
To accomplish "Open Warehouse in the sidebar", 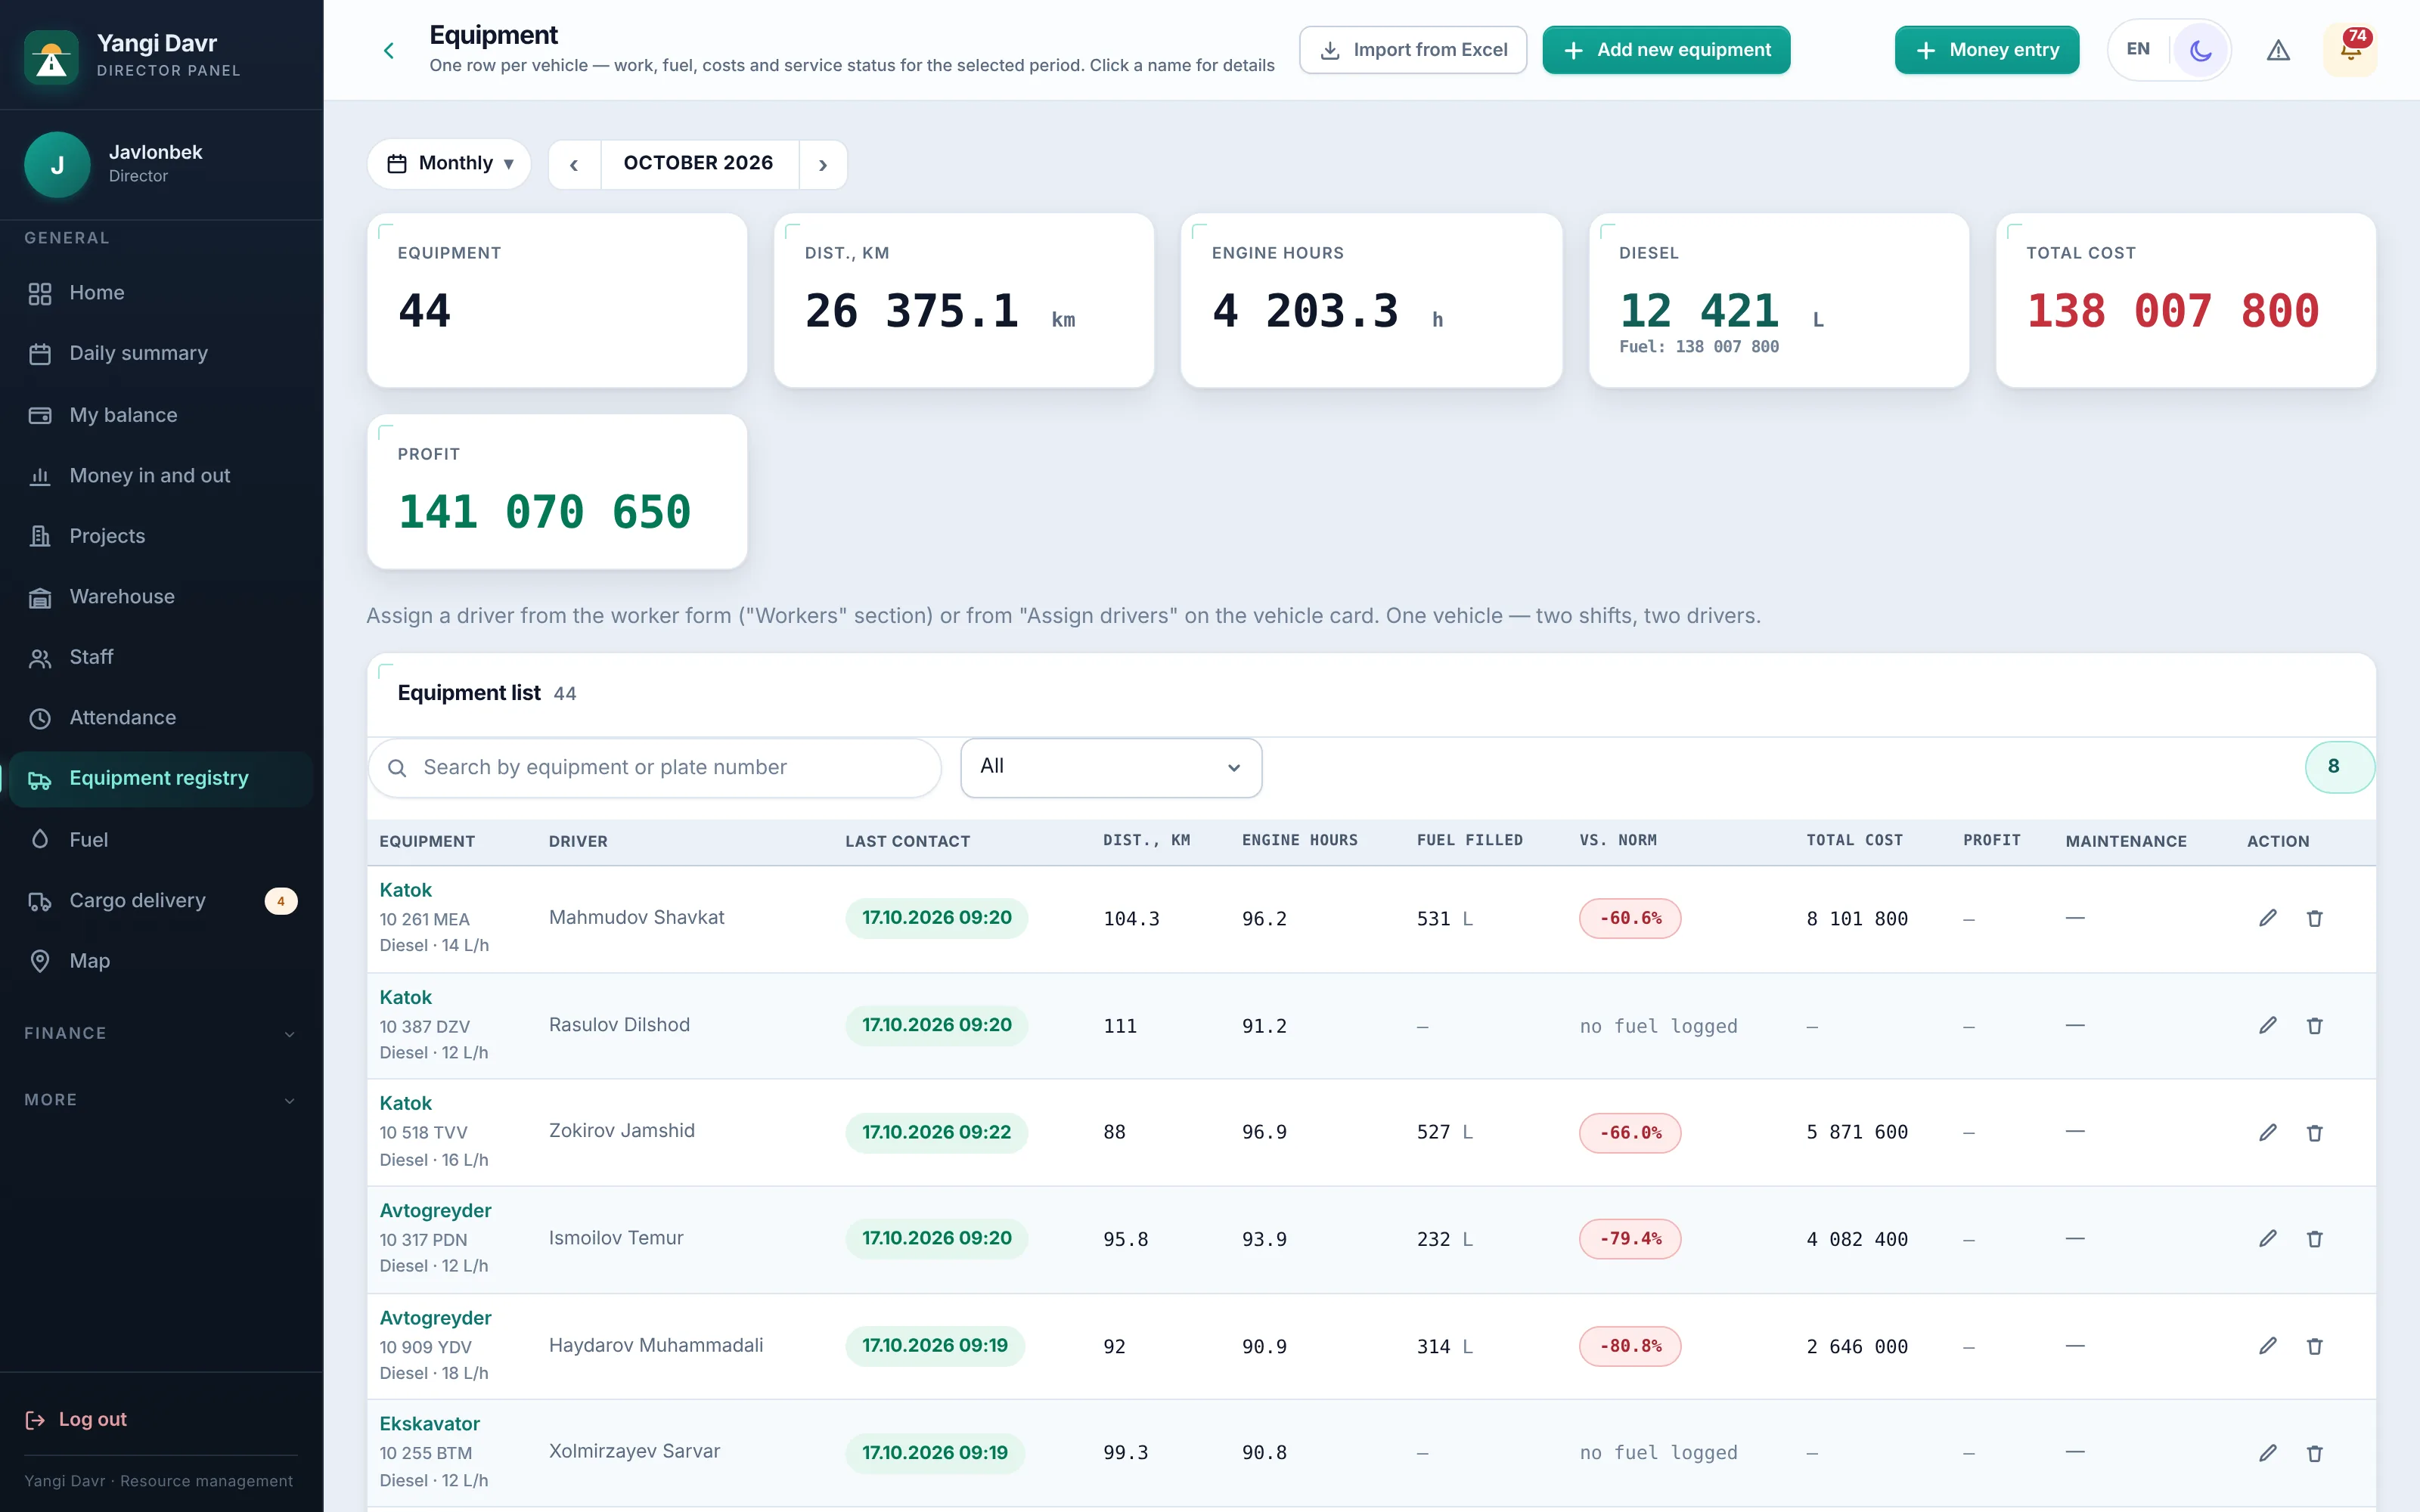I will click(161, 597).
